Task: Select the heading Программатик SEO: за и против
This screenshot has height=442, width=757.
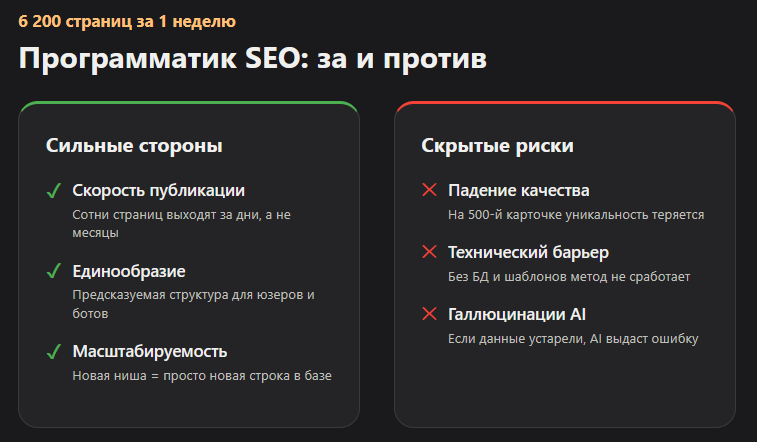Action: (252, 59)
